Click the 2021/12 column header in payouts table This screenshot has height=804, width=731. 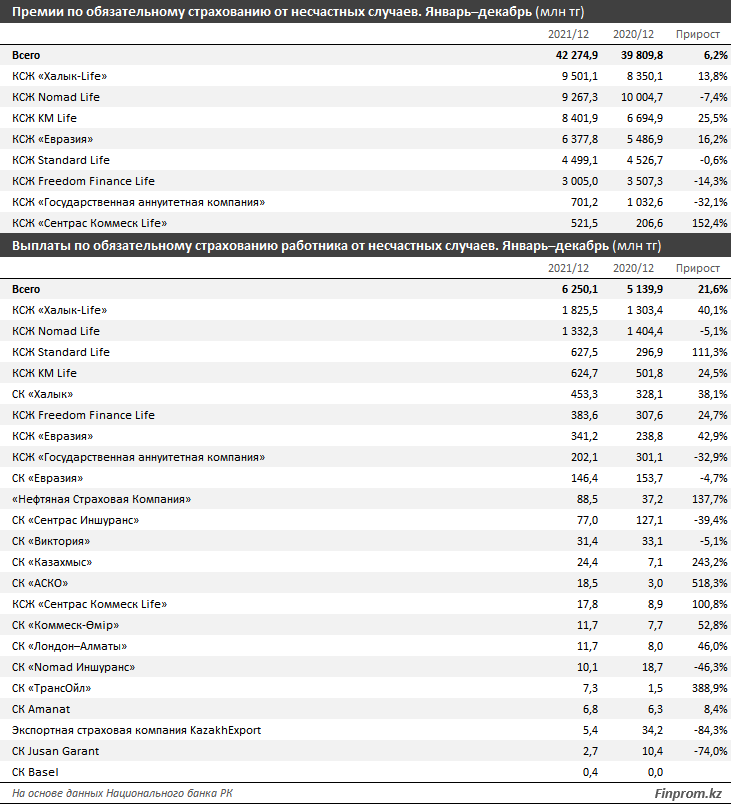click(568, 268)
